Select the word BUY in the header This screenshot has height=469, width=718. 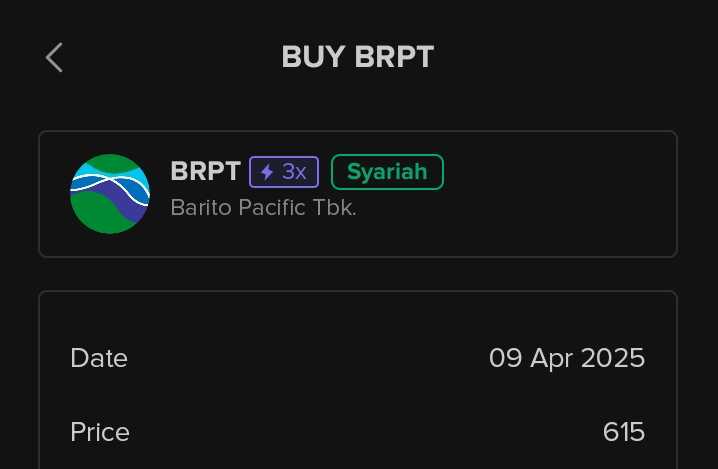[x=314, y=57]
